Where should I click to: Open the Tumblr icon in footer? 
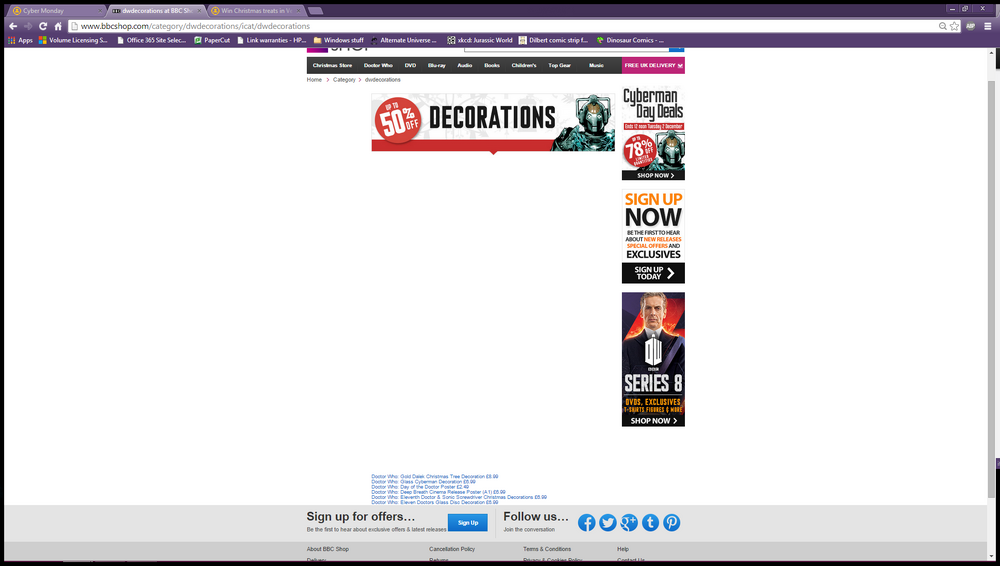click(x=650, y=523)
